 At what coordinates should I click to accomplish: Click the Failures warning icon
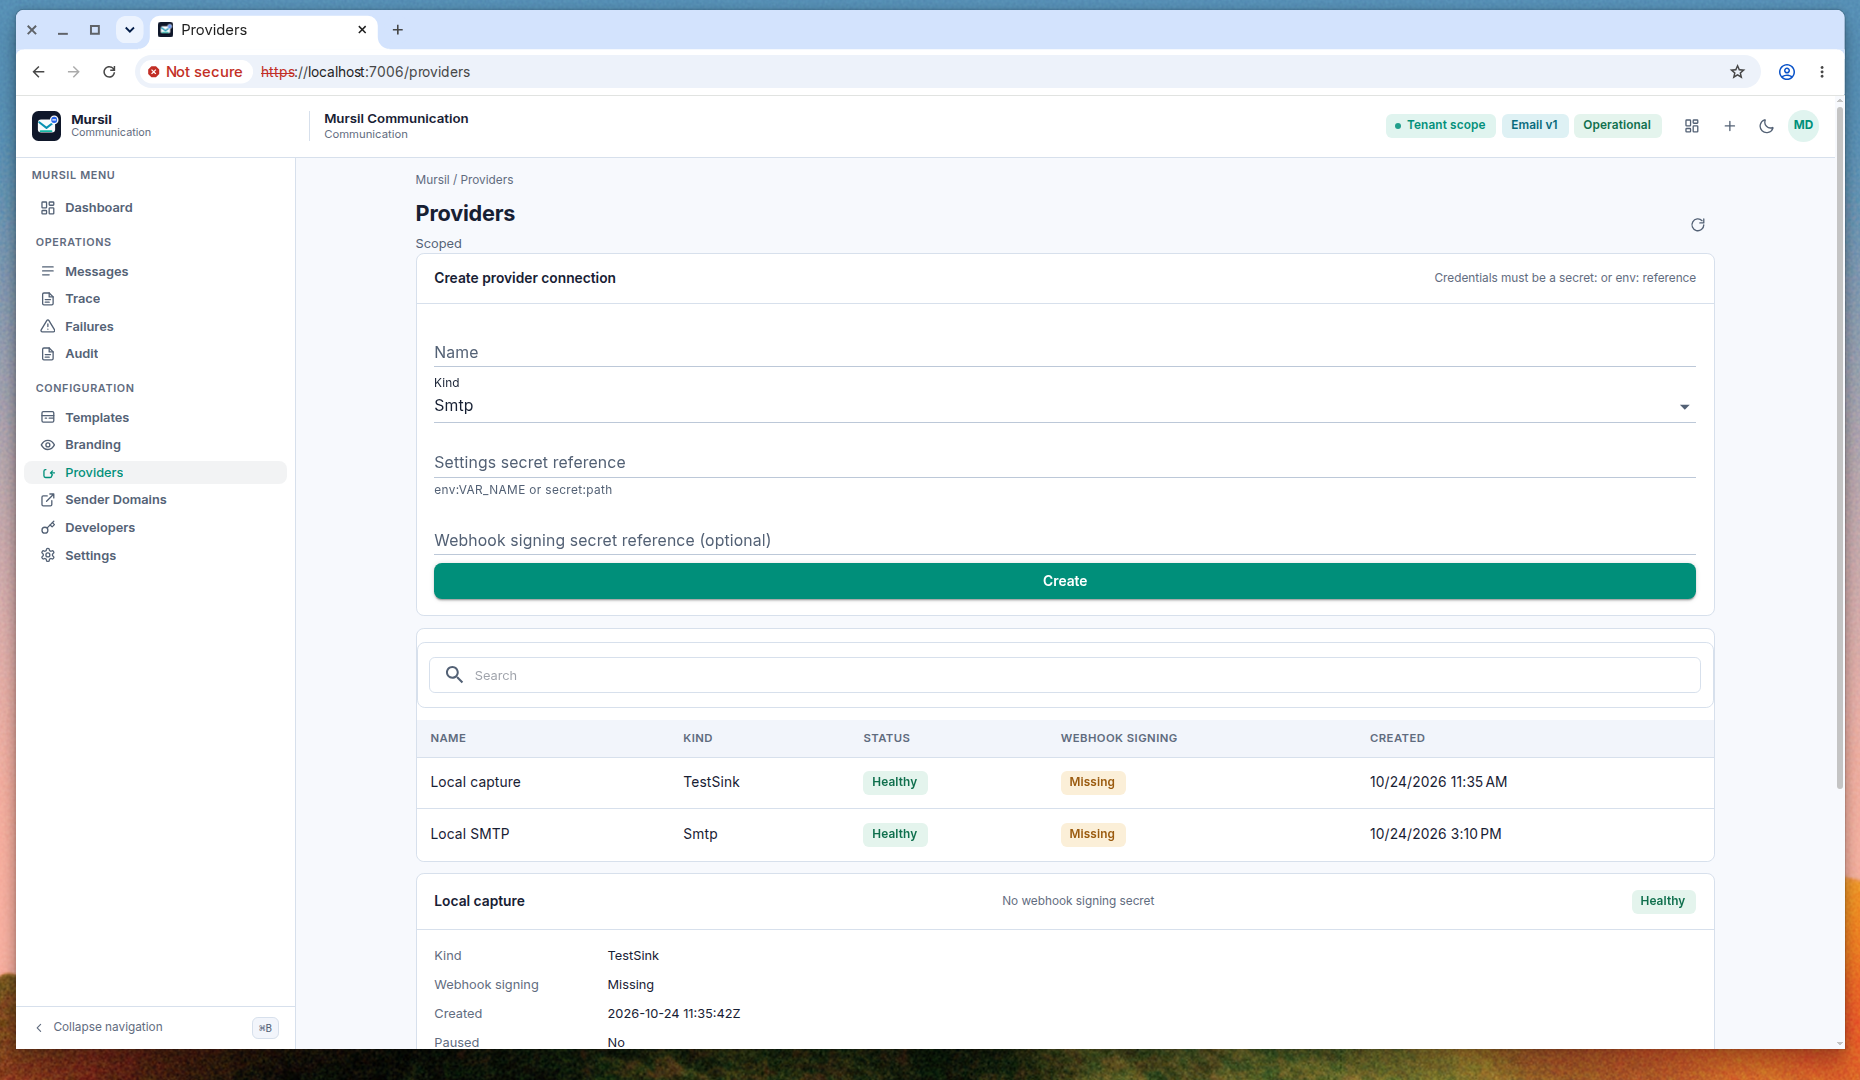(x=47, y=326)
